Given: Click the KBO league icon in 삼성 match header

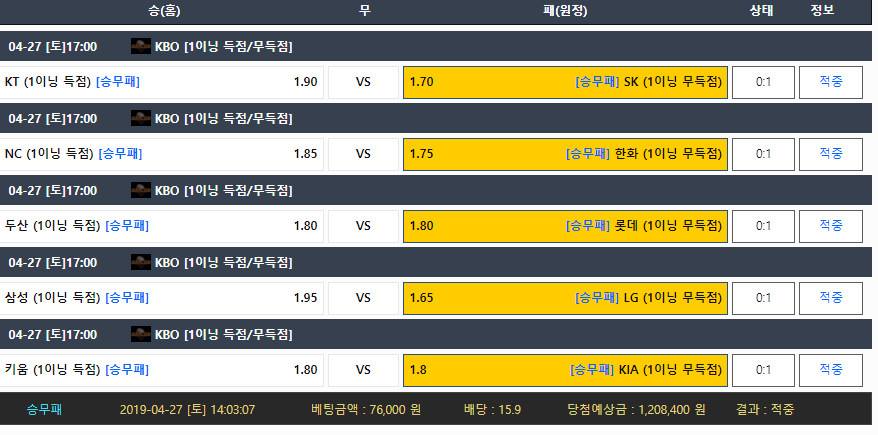Looking at the screenshot, I should (x=141, y=262).
